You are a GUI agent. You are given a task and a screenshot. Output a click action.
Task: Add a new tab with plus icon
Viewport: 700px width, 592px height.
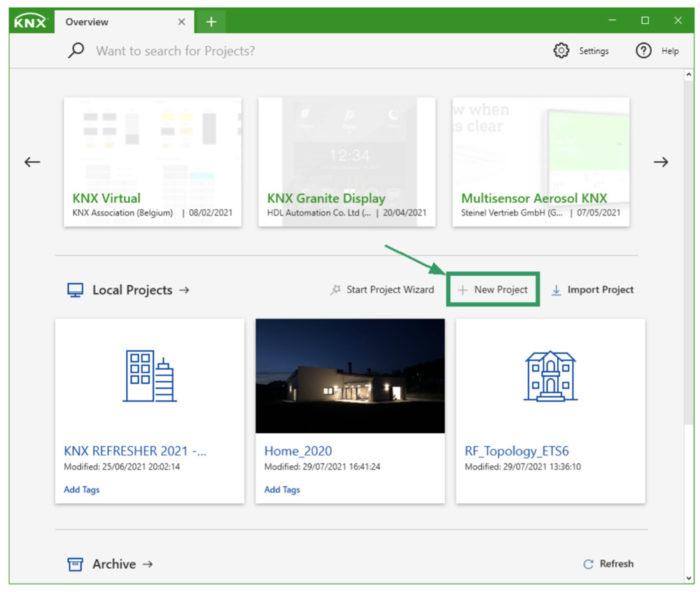tap(211, 21)
